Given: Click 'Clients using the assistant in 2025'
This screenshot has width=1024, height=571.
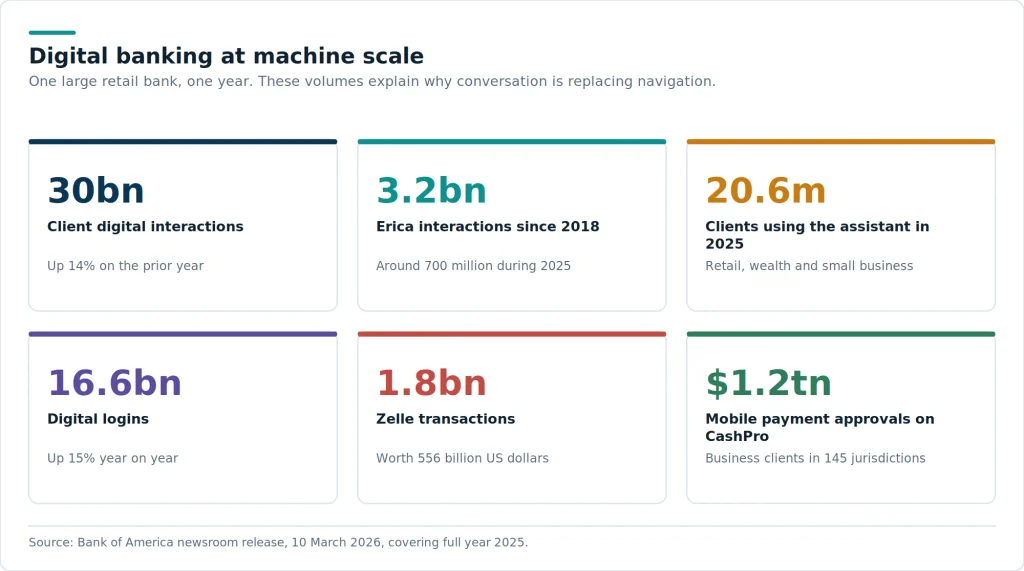Looking at the screenshot, I should click(x=817, y=235).
